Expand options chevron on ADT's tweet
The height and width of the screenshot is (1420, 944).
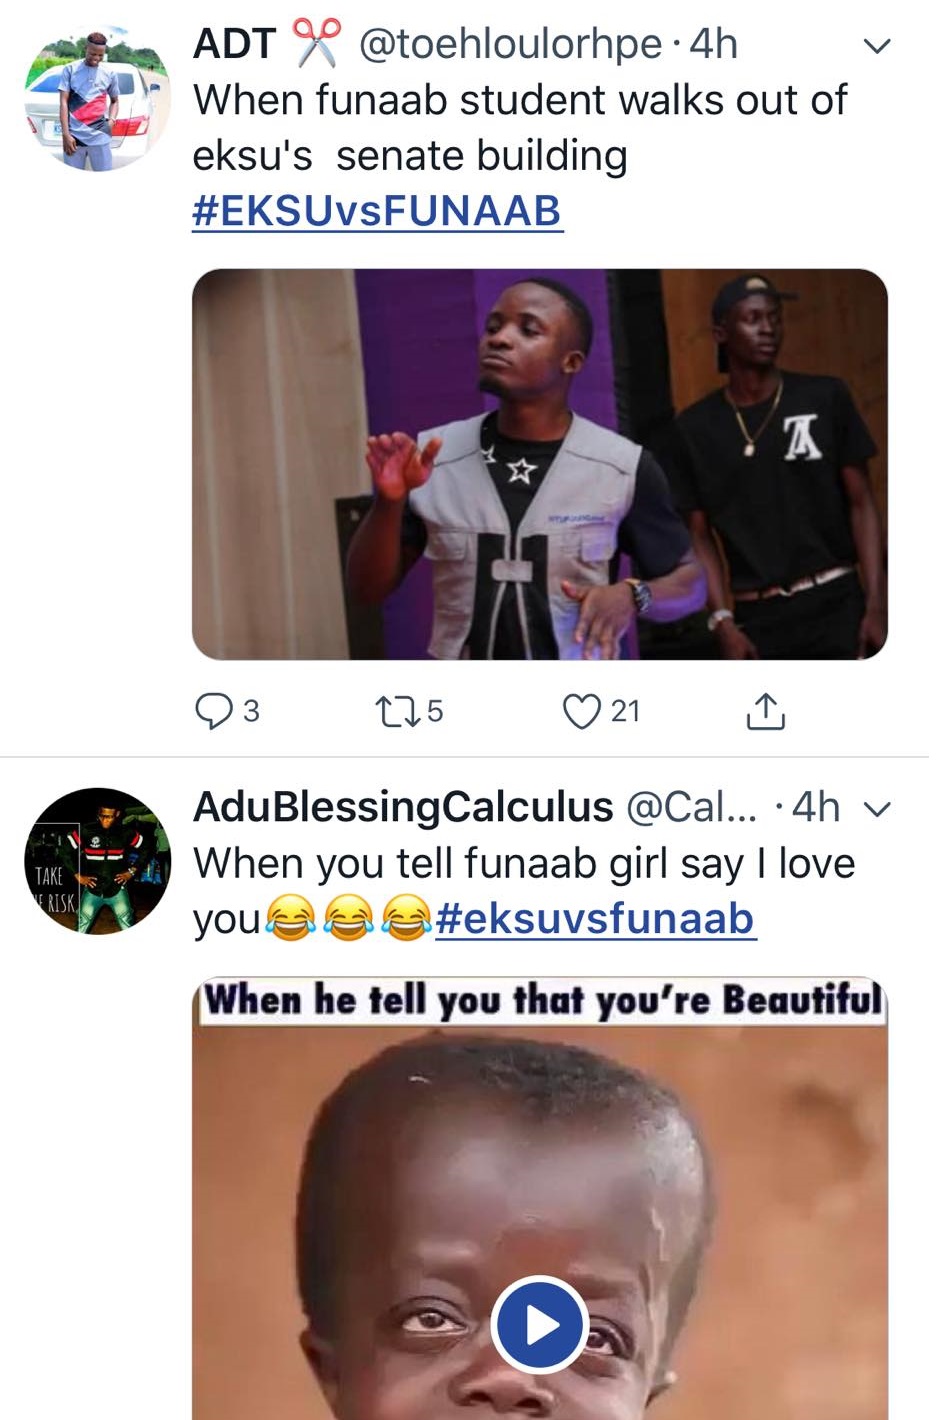click(x=876, y=46)
